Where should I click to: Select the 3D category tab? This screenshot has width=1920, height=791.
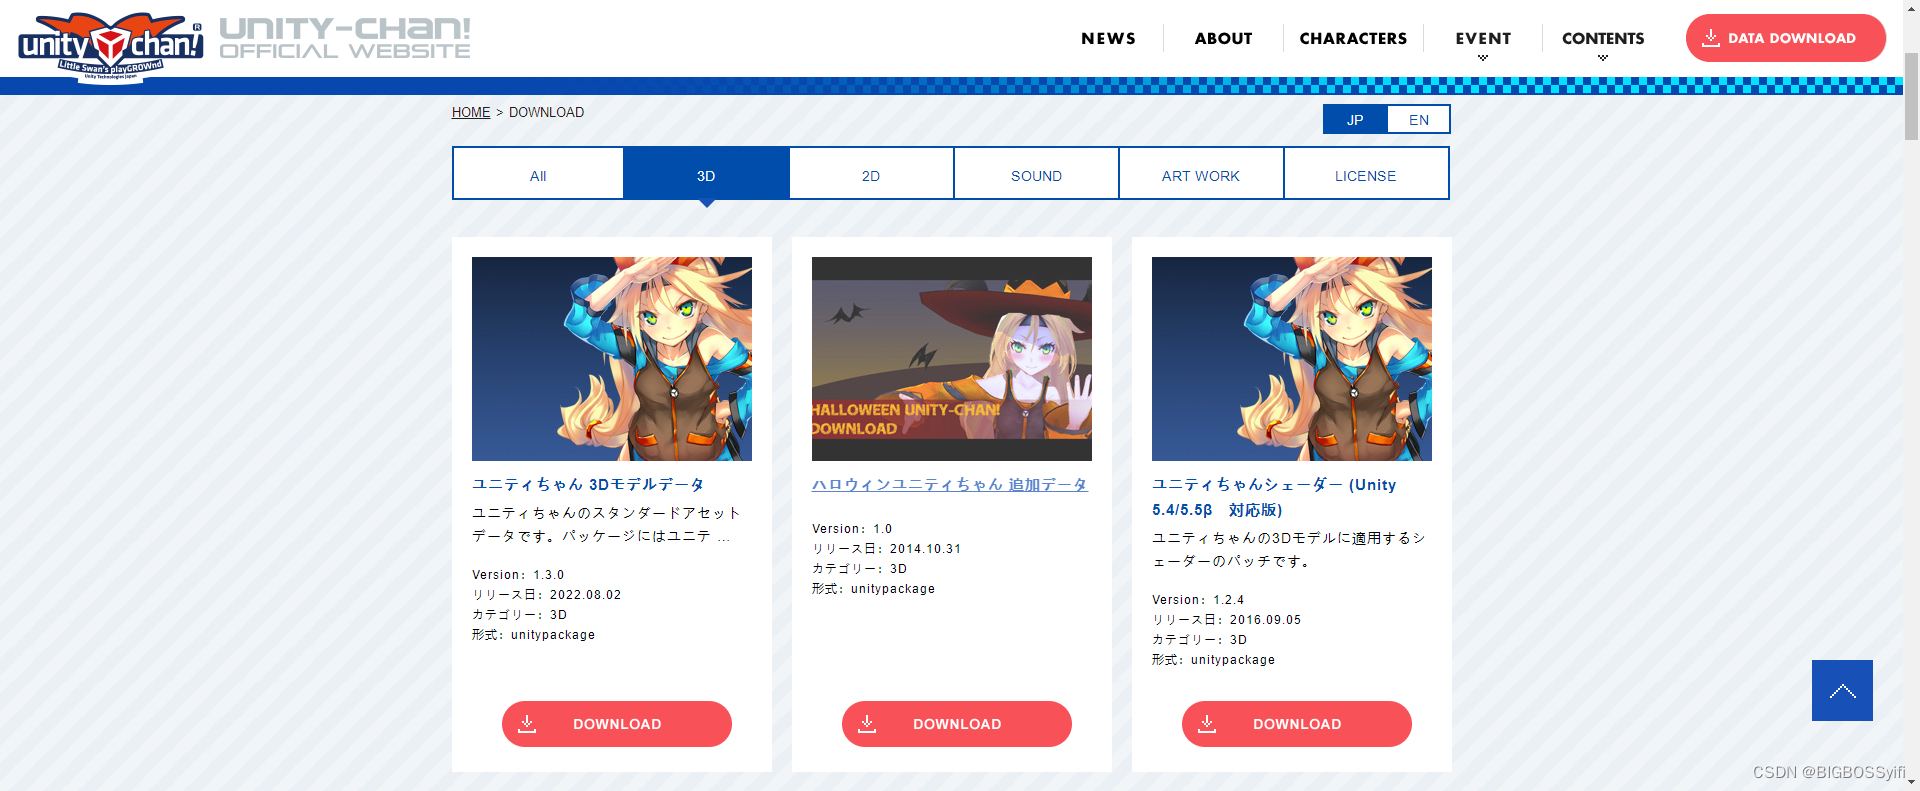pyautogui.click(x=706, y=174)
